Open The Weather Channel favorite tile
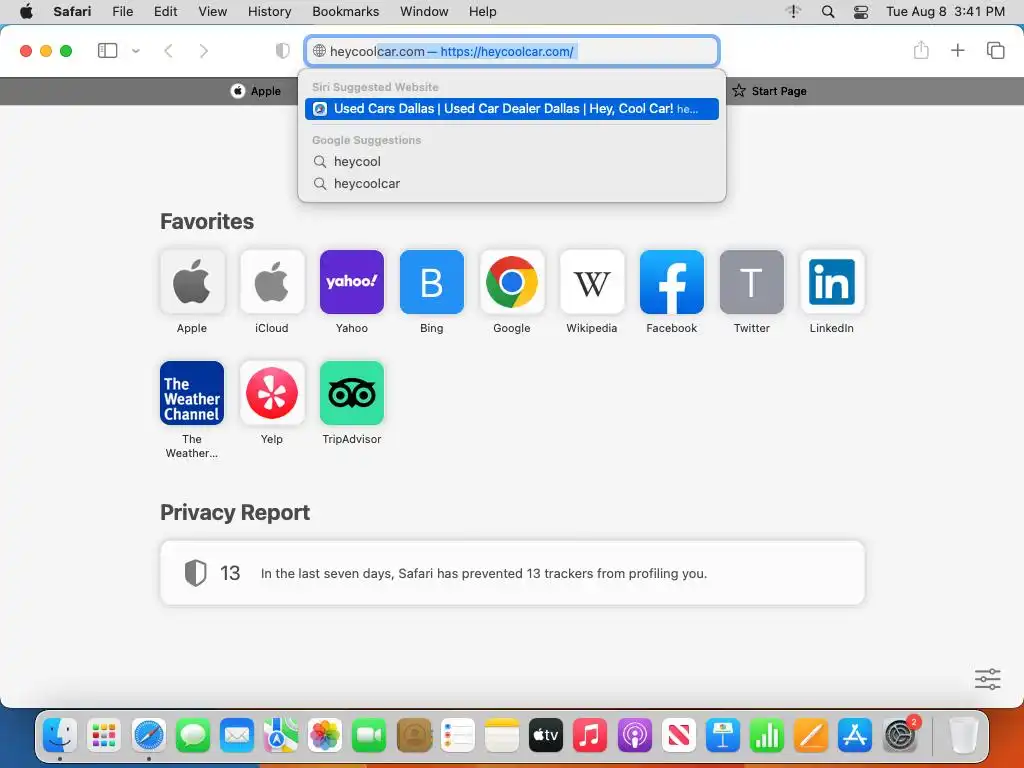The height and width of the screenshot is (768, 1024). [x=192, y=393]
